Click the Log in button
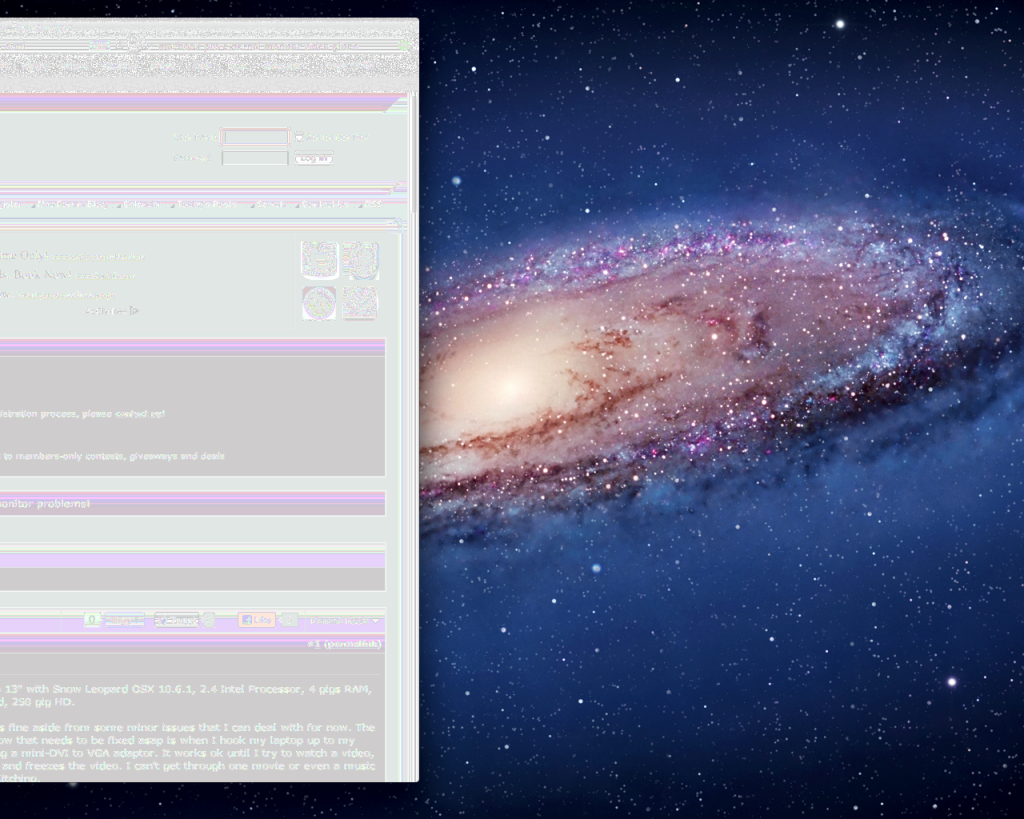This screenshot has width=1024, height=819. pos(313,158)
